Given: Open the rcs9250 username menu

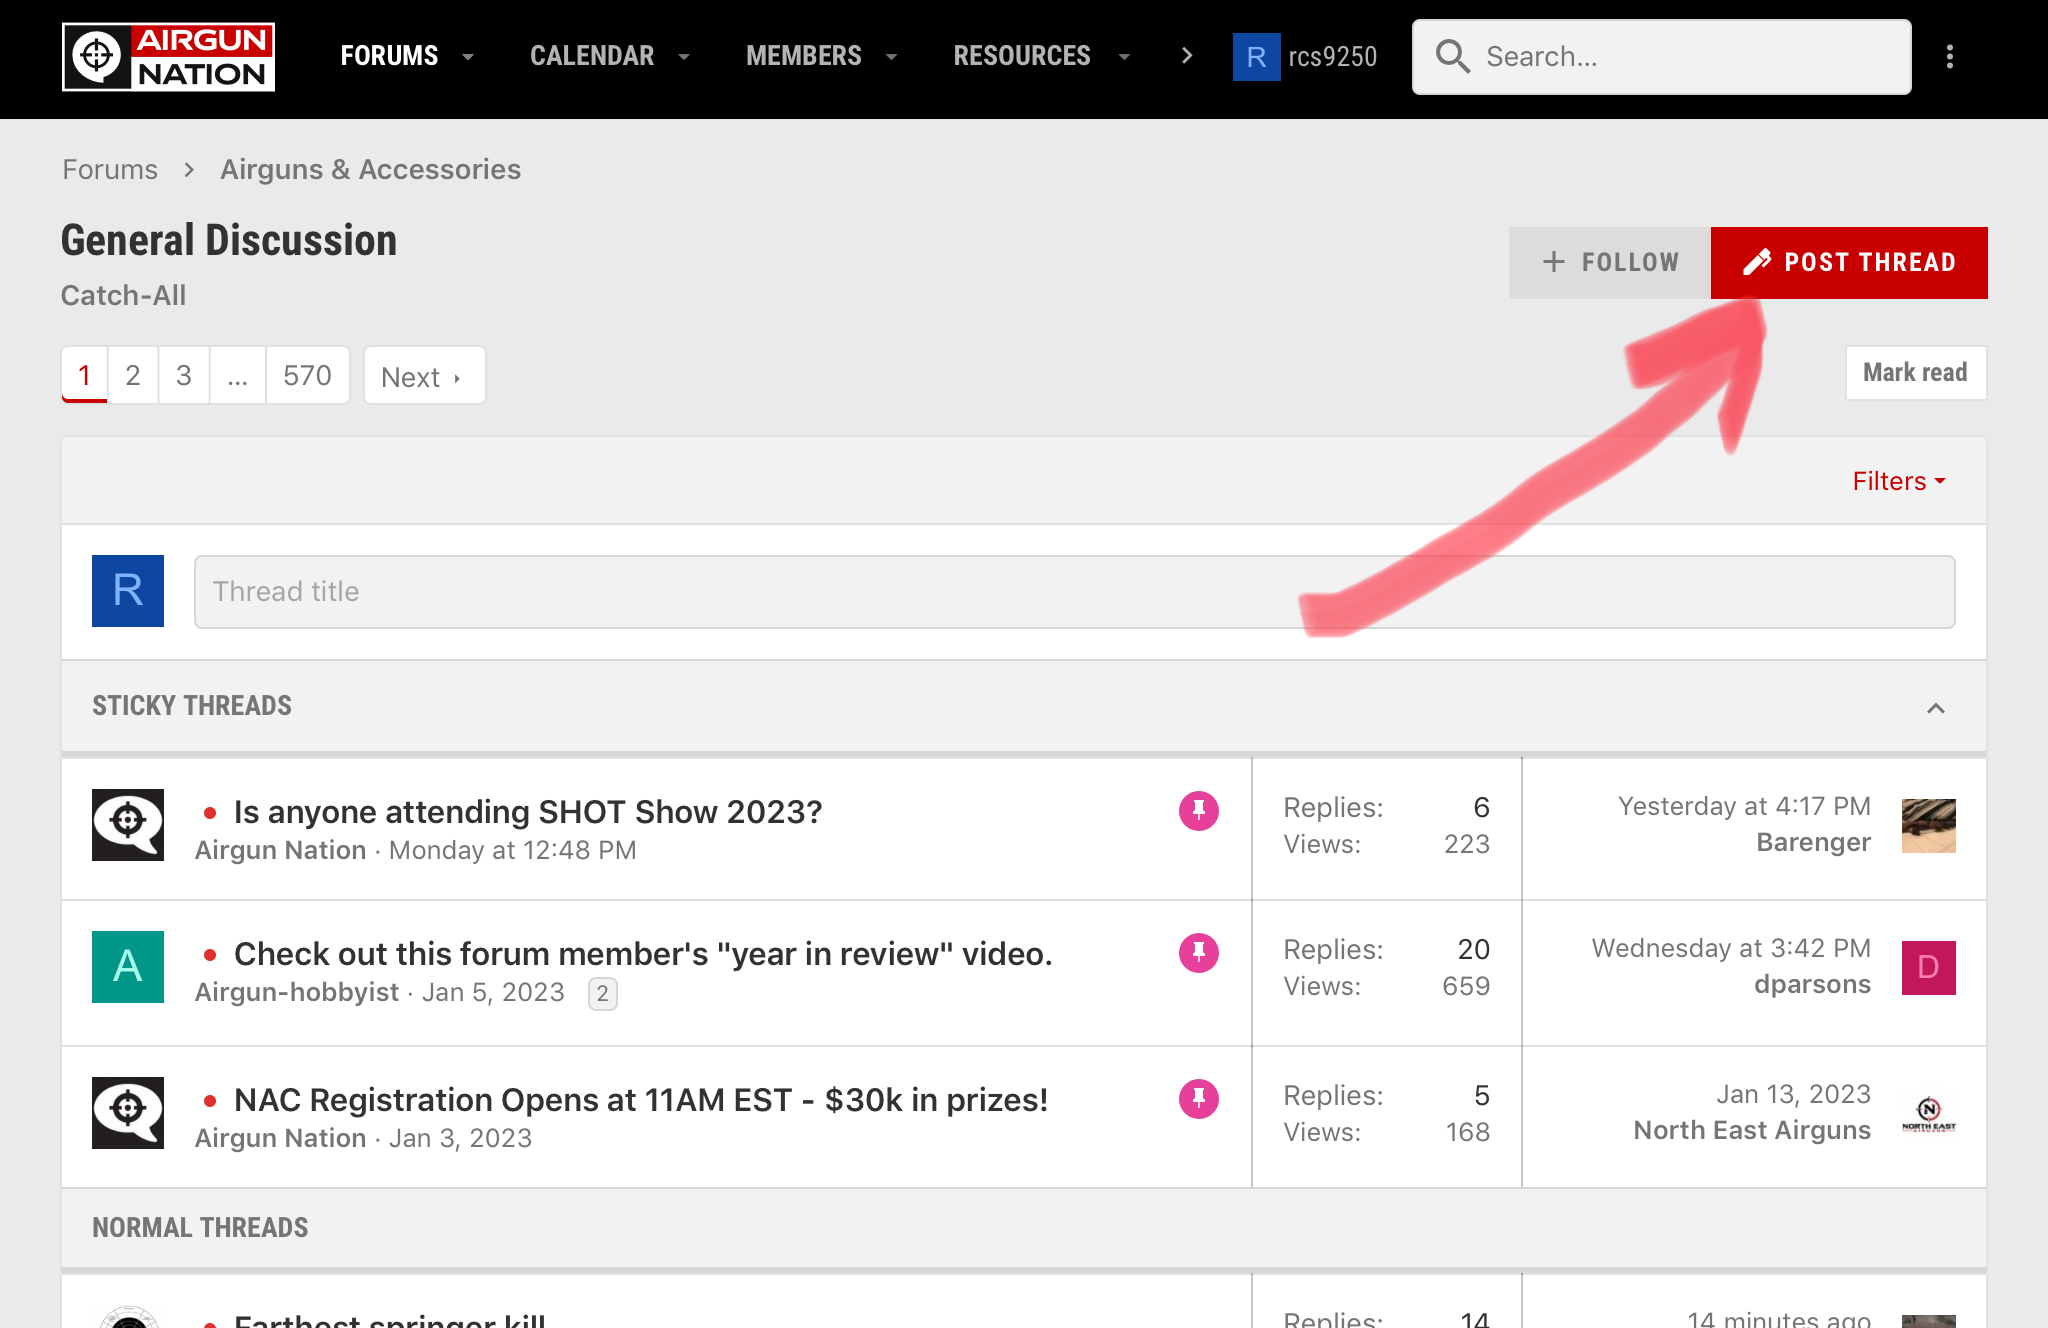Looking at the screenshot, I should click(x=1332, y=57).
